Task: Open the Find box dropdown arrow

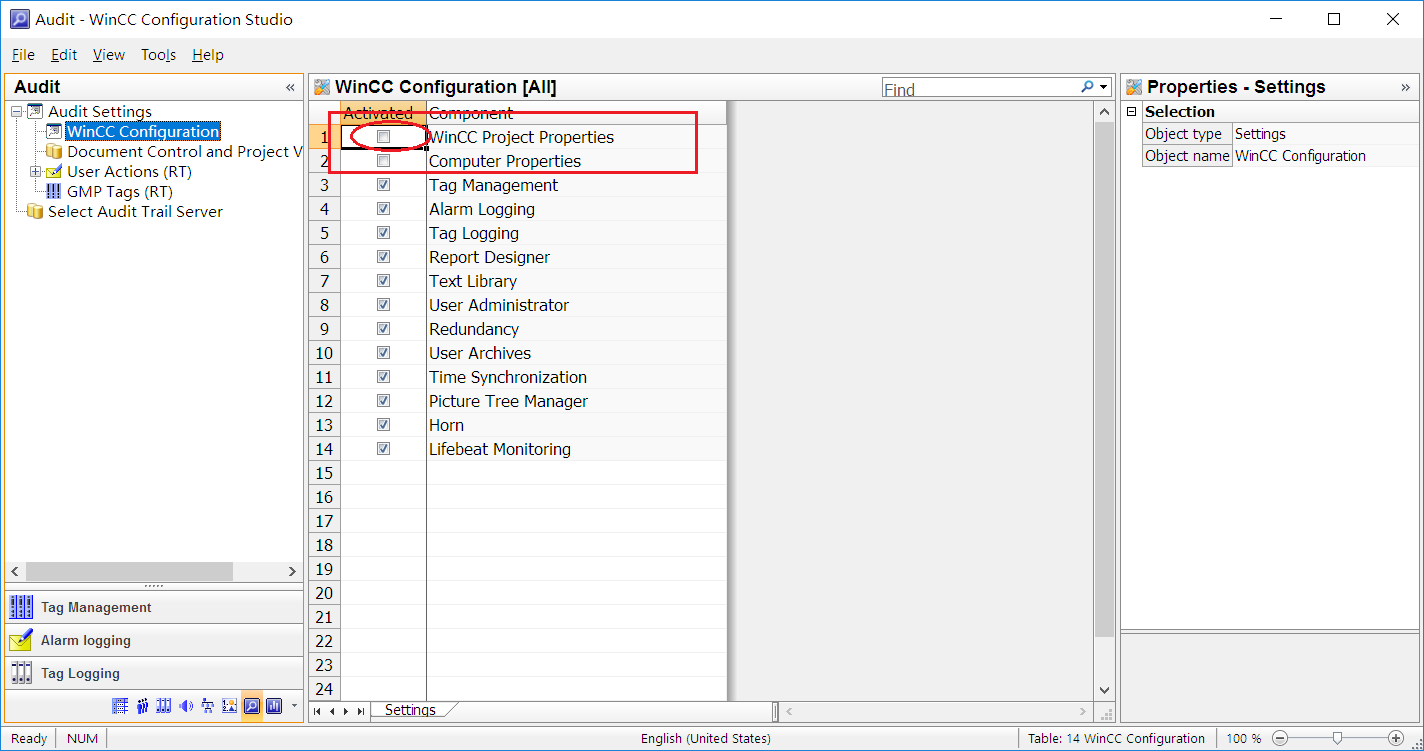Action: click(x=1104, y=88)
